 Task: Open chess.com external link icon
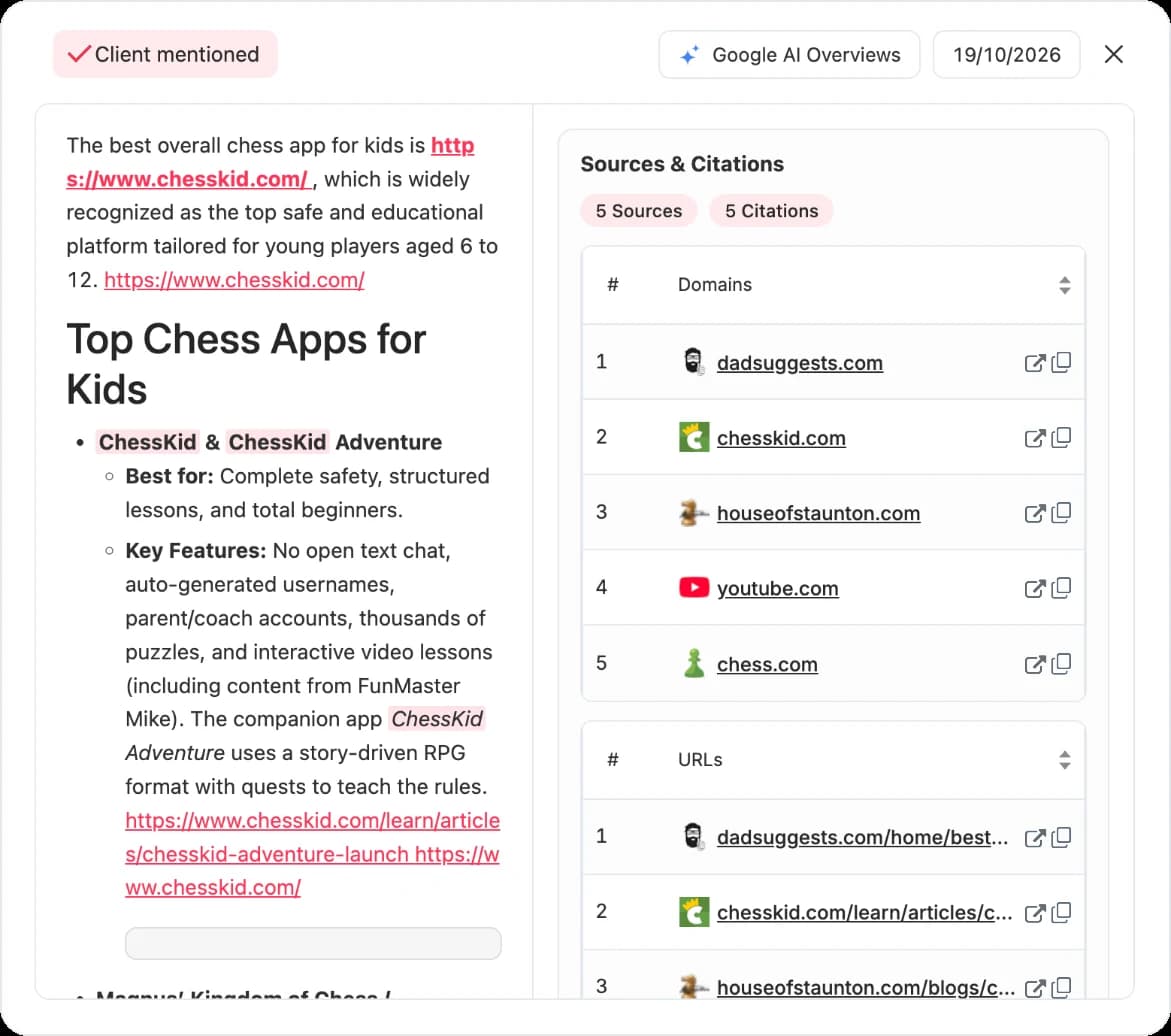coord(1034,665)
